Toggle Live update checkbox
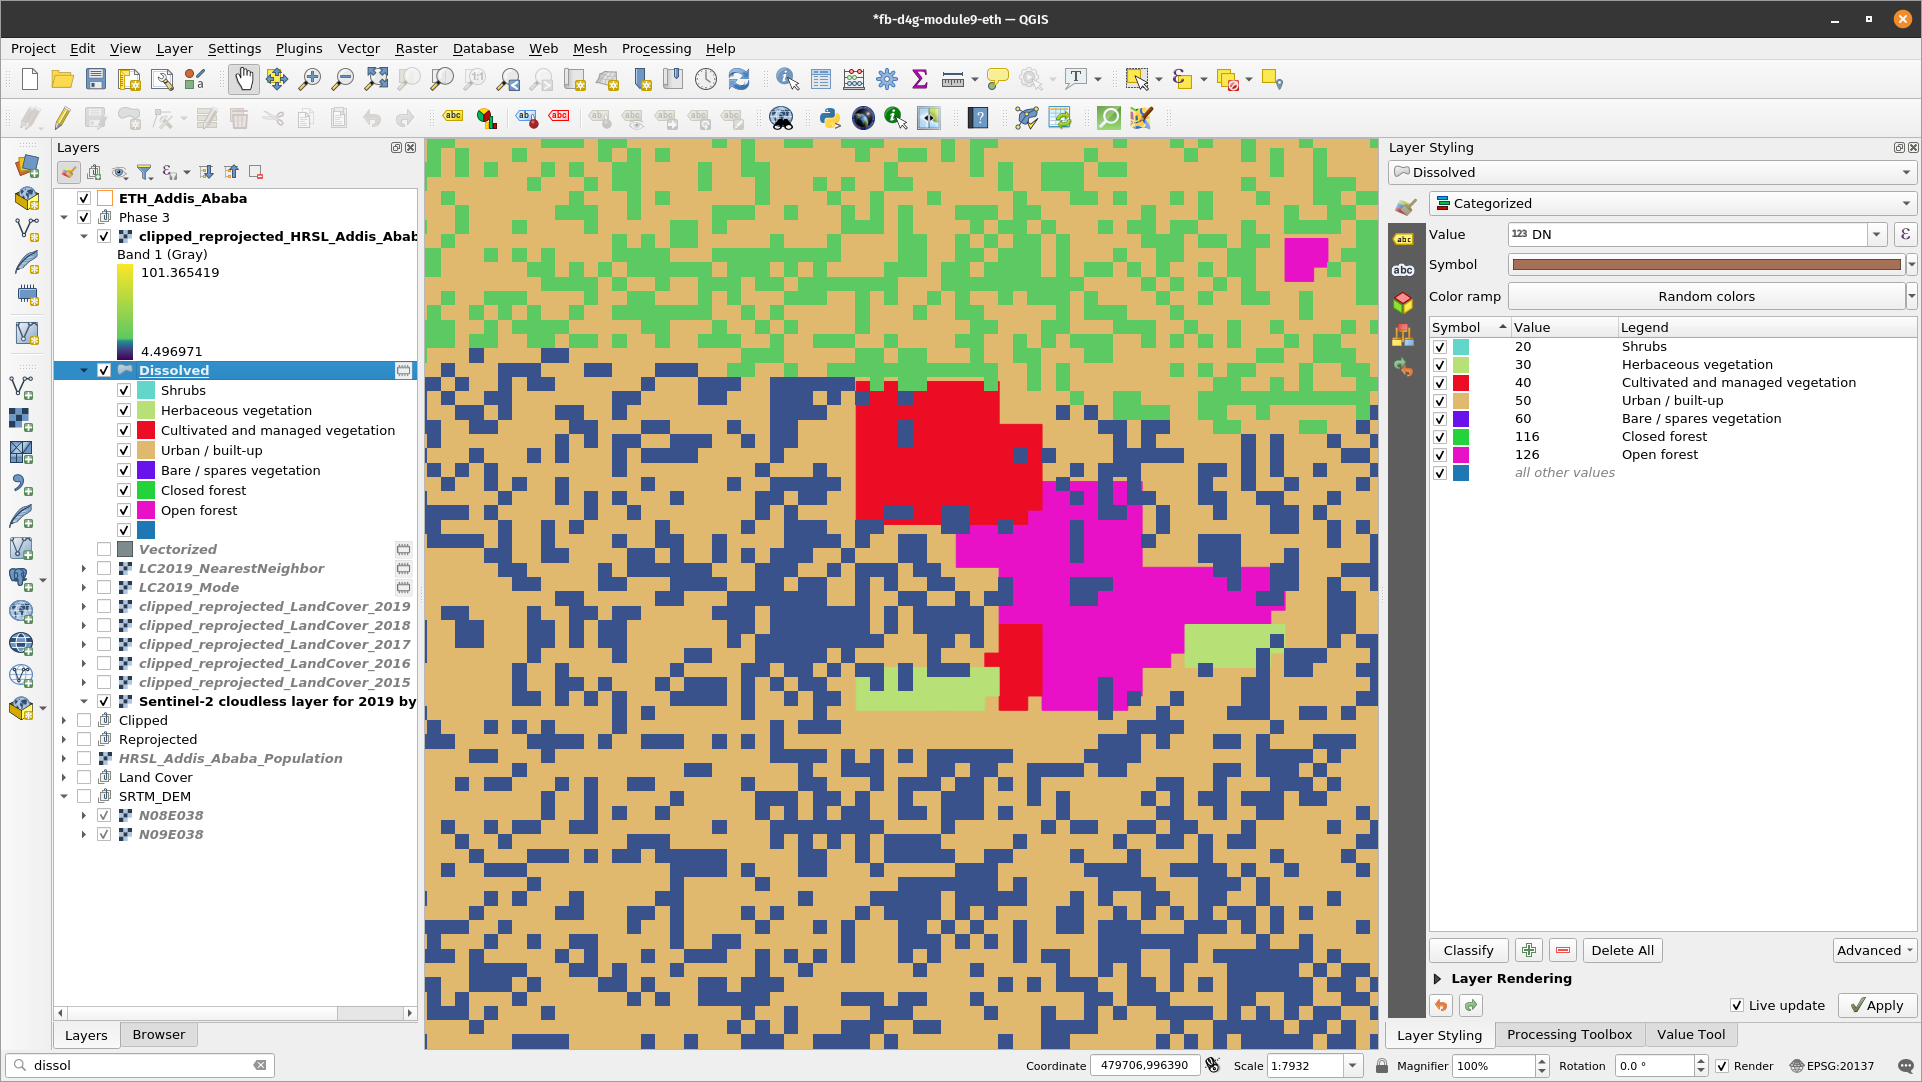The image size is (1922, 1082). 1737,1005
